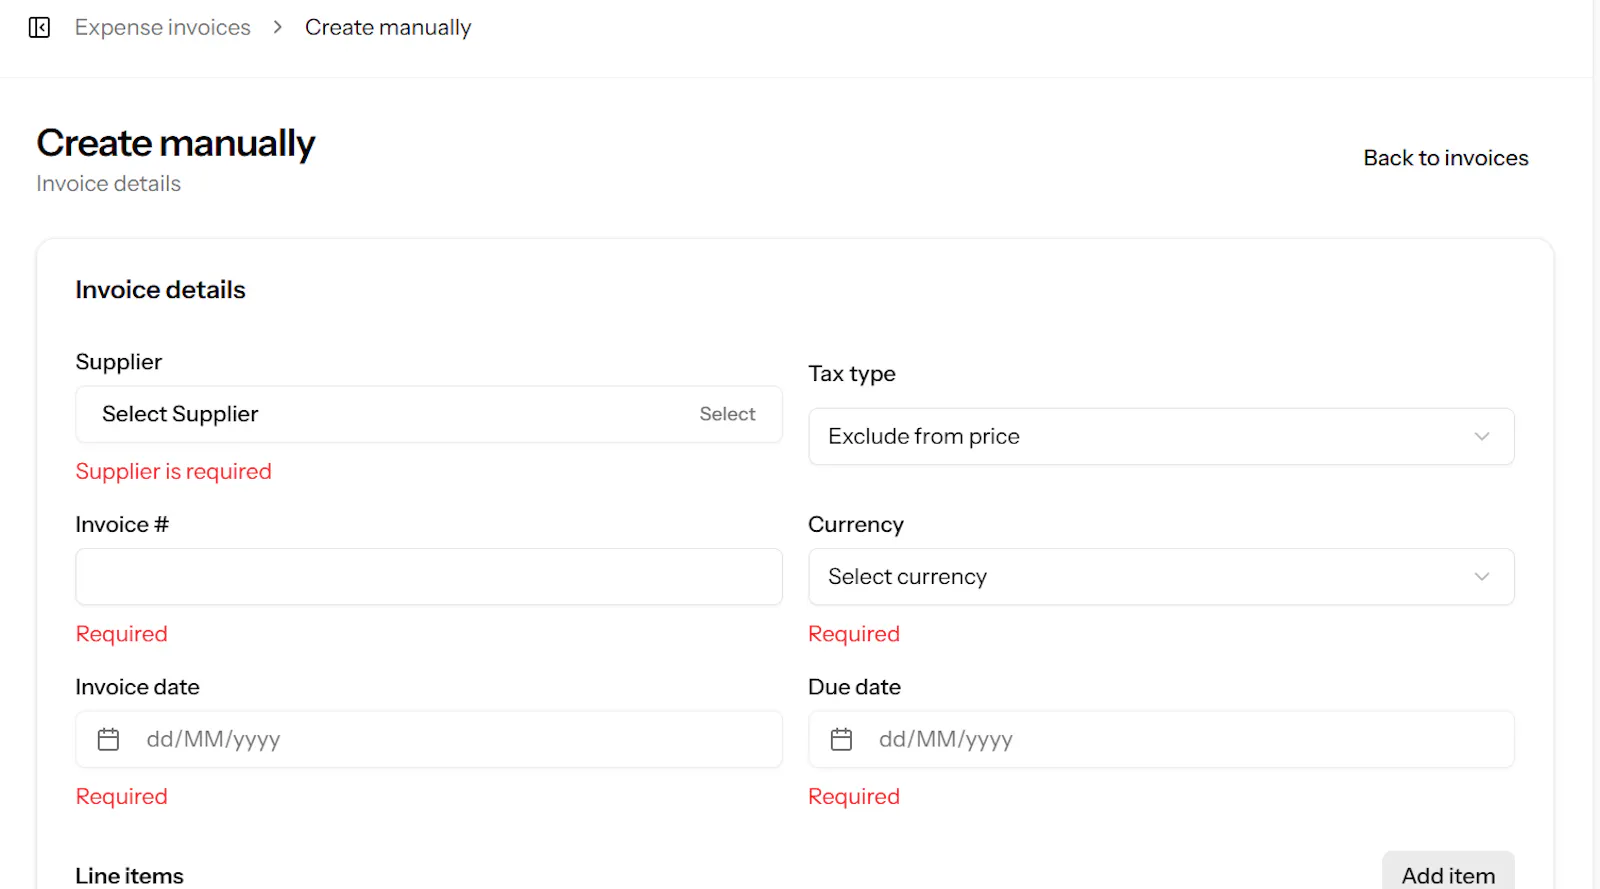Collapse the sidebar using the panel icon
The width and height of the screenshot is (1600, 889).
(x=39, y=27)
